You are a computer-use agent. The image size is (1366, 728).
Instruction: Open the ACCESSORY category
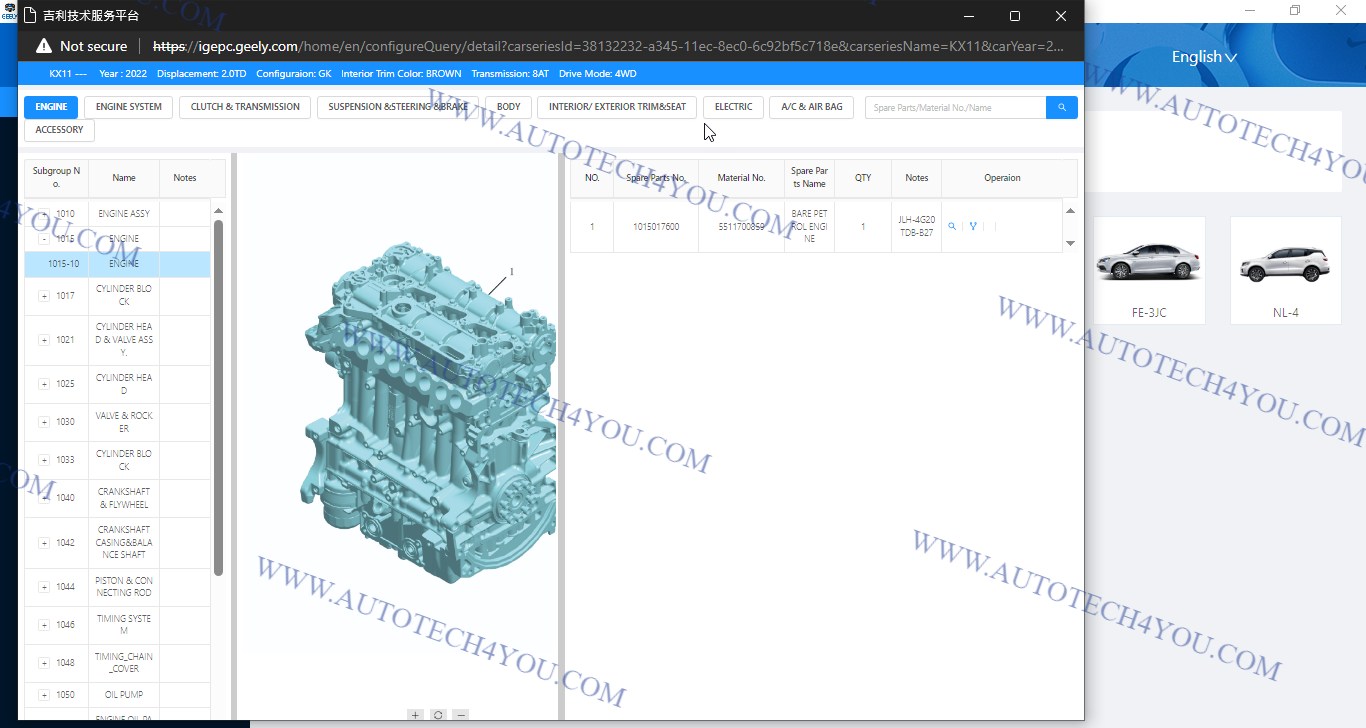point(59,130)
